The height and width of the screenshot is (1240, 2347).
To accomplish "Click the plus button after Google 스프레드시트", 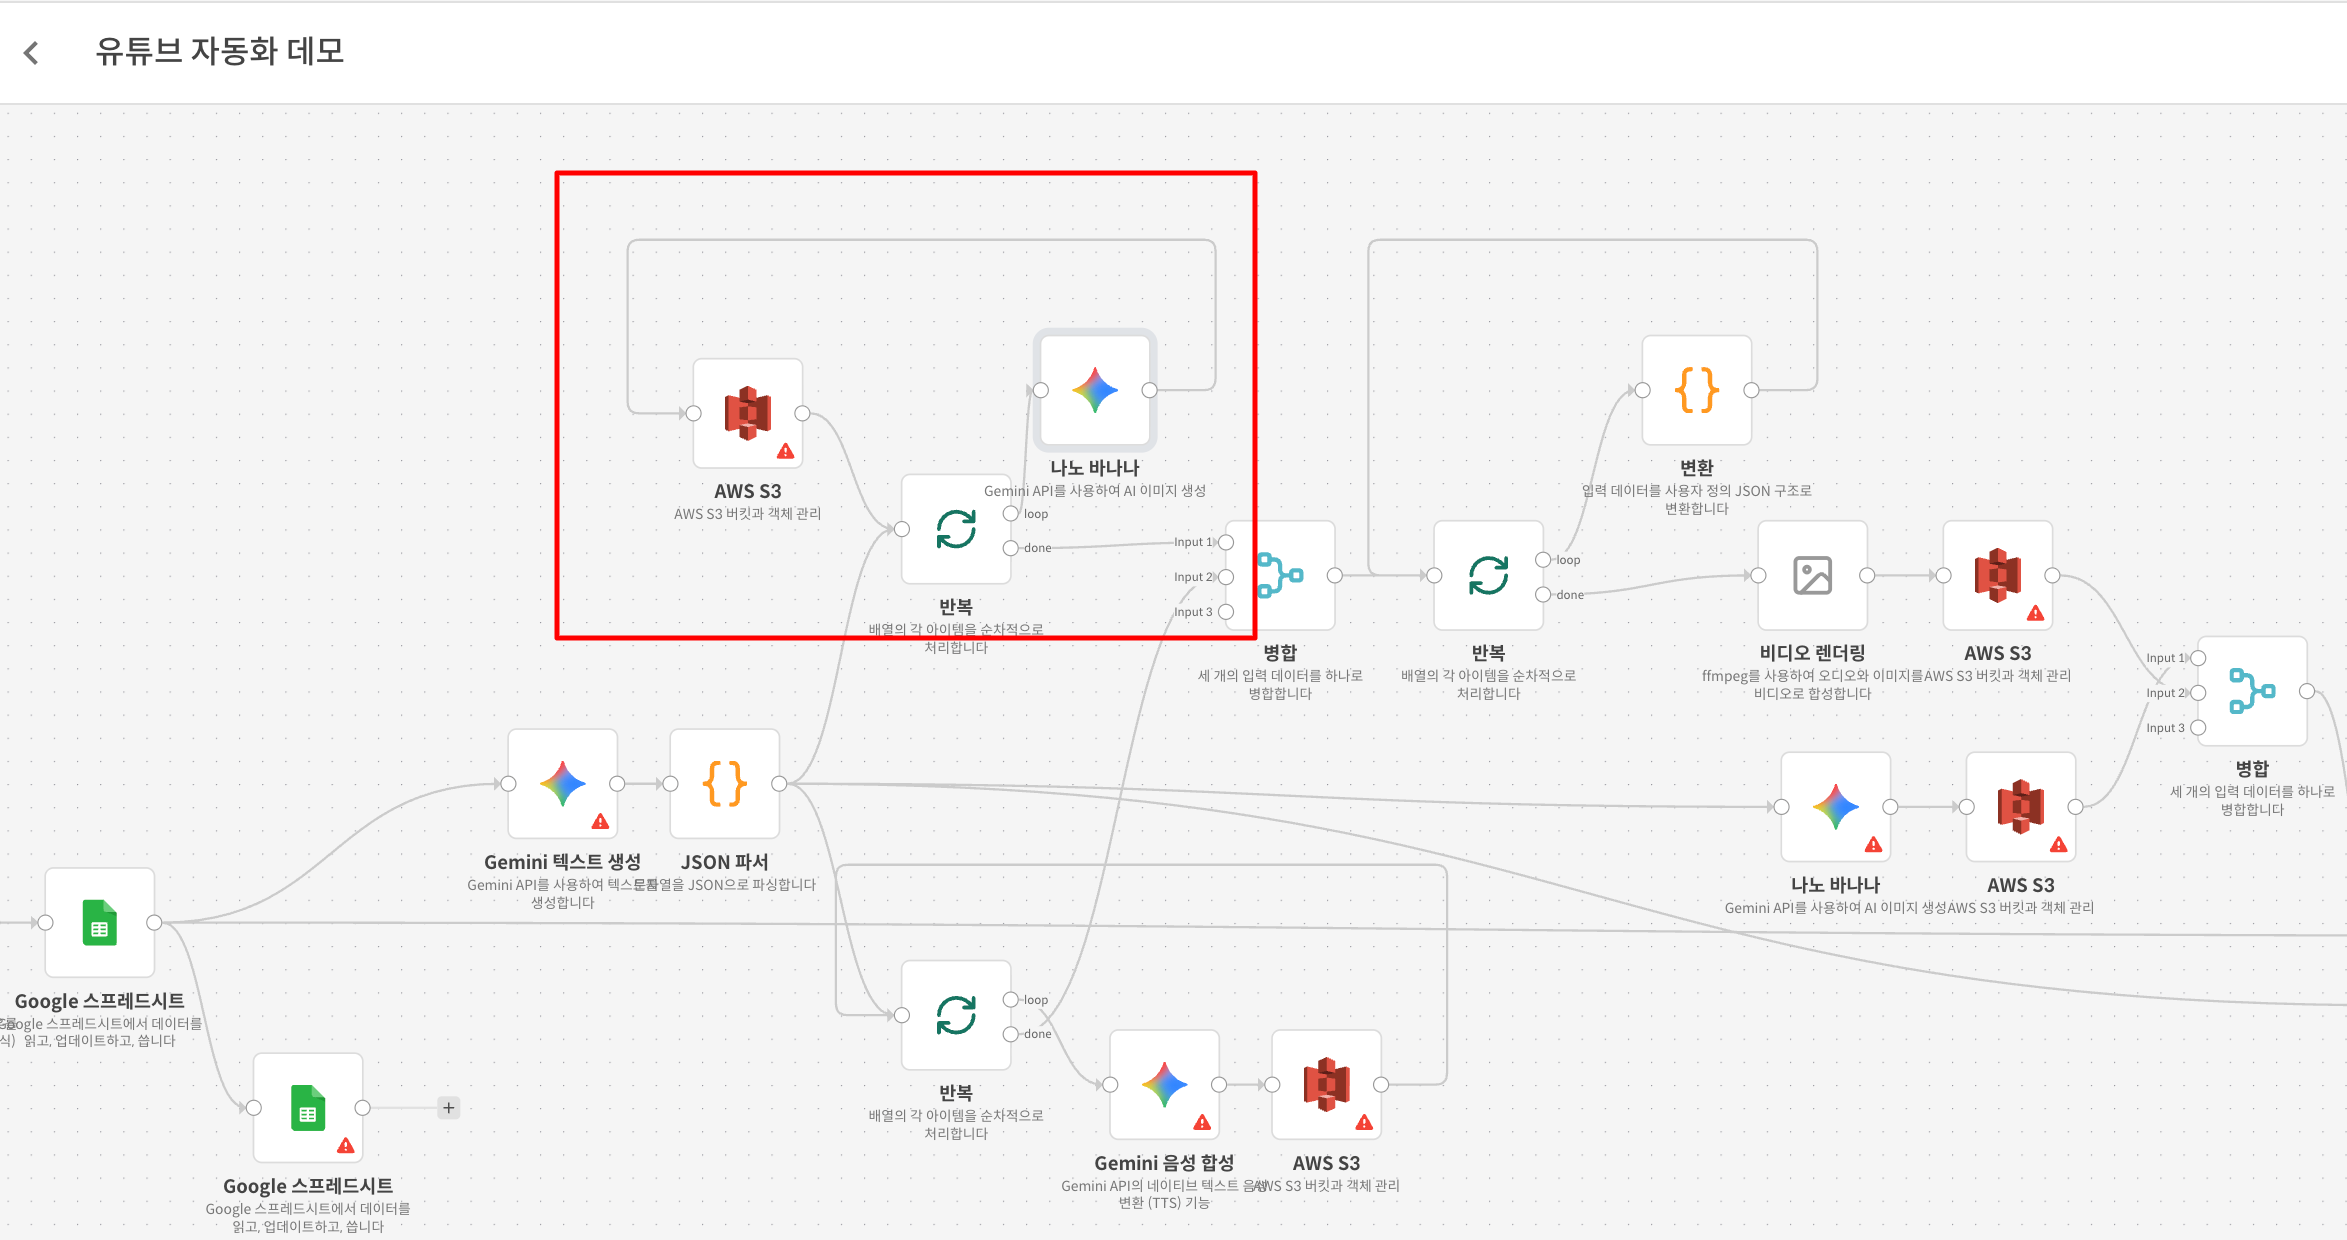I will click(x=449, y=1108).
